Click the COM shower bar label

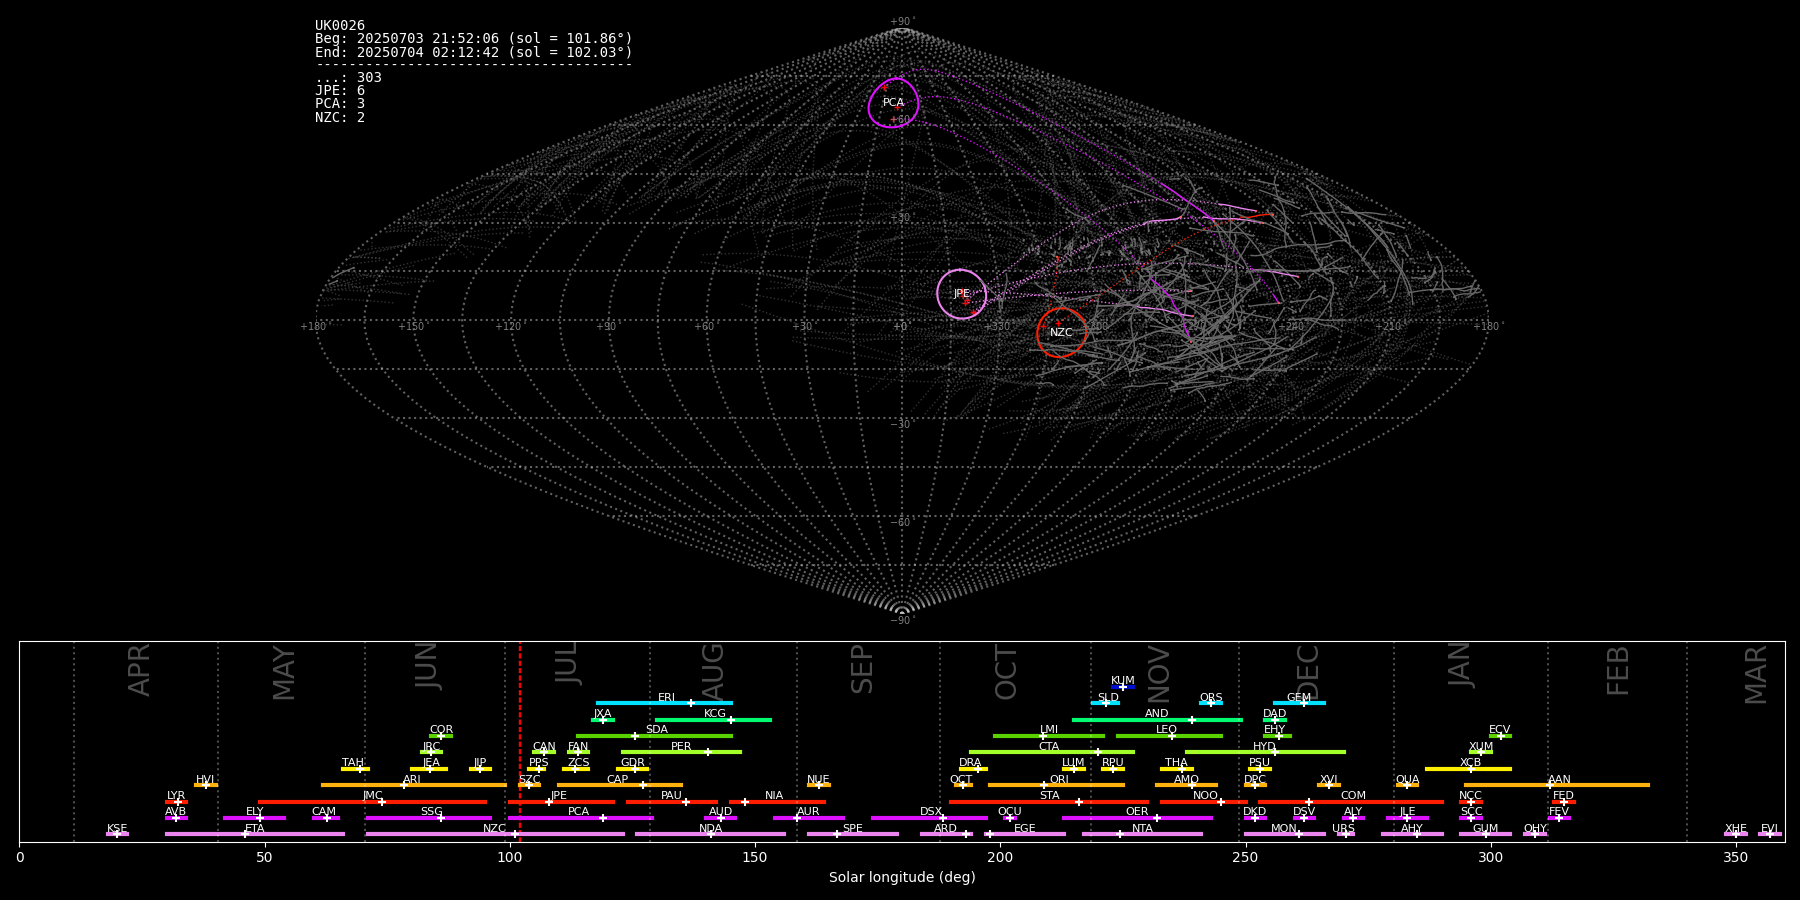pos(1353,796)
